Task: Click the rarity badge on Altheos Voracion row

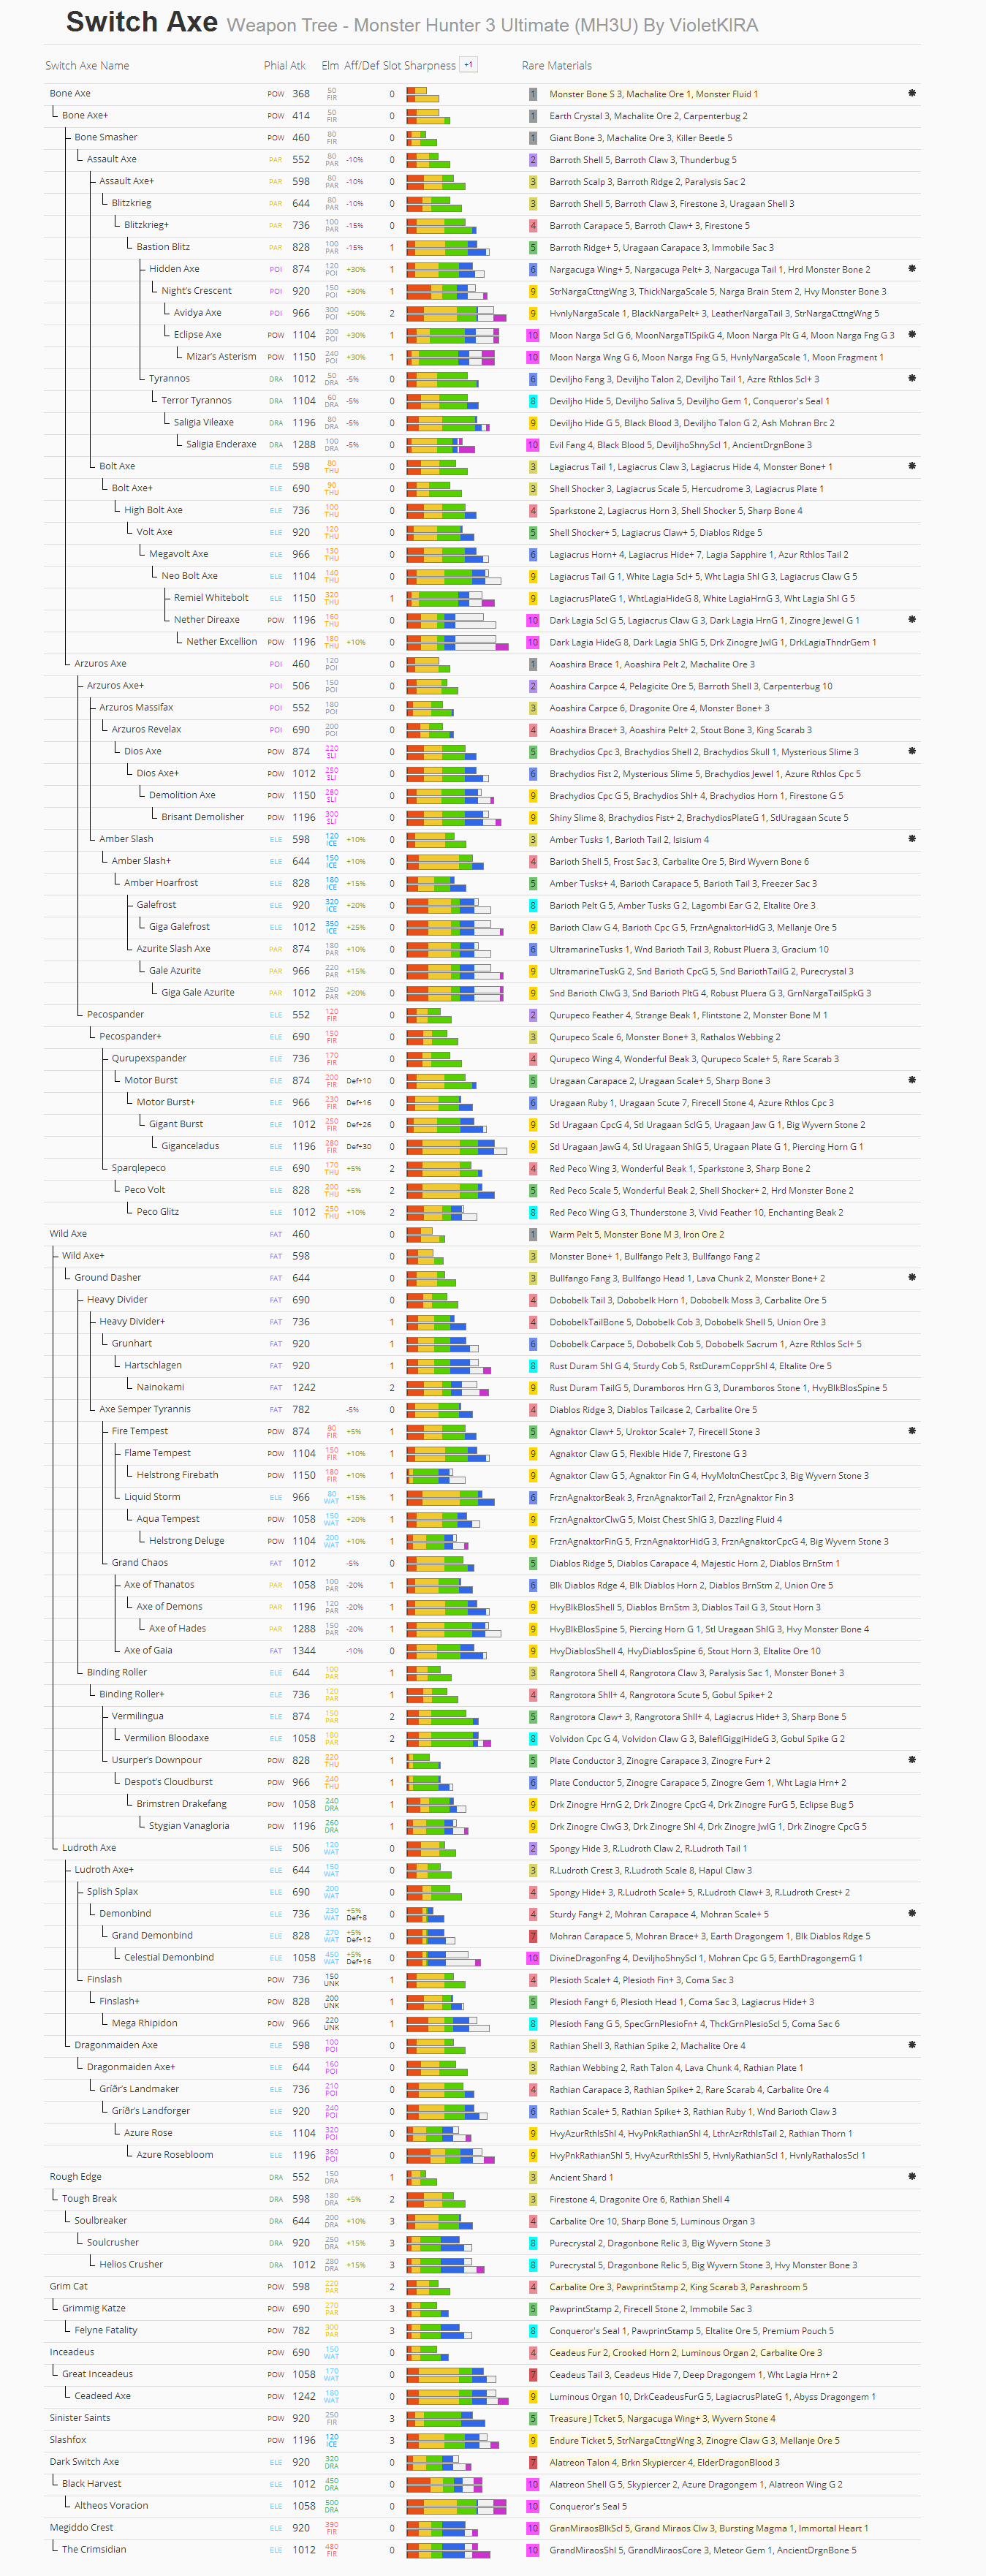Action: [533, 2506]
